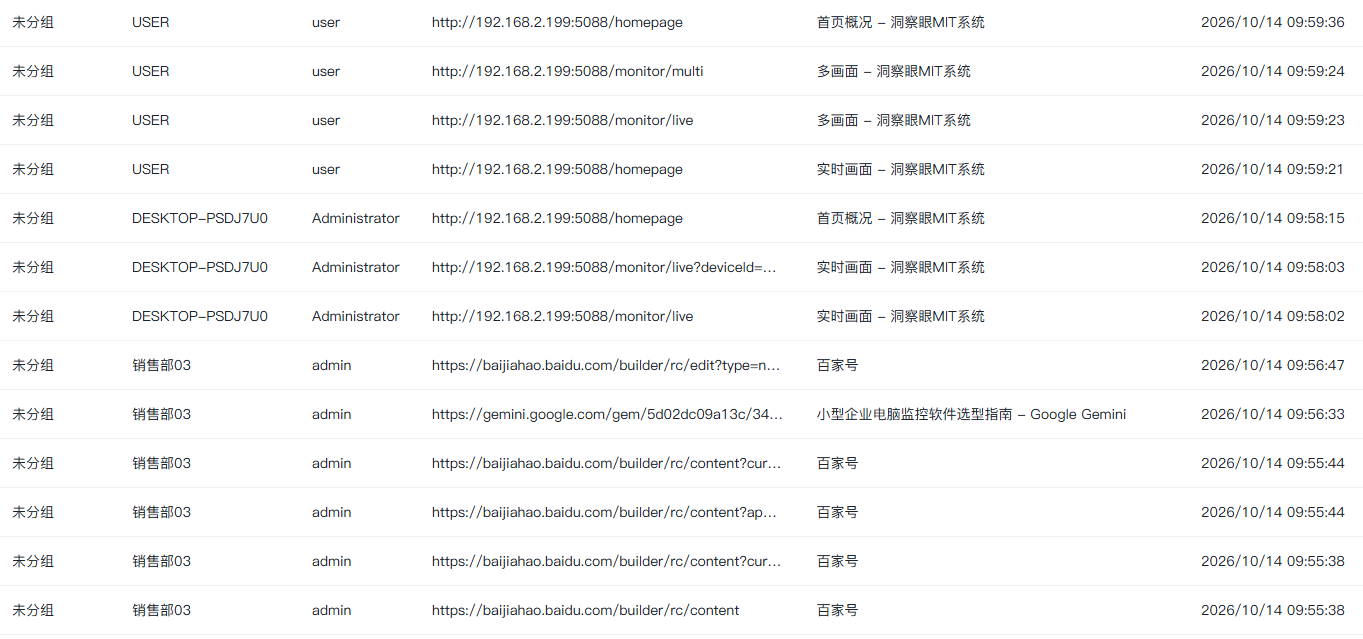Image resolution: width=1363 pixels, height=639 pixels.
Task: Click the timestamp 2026/10/14 09:59:23
Action: coord(1272,120)
